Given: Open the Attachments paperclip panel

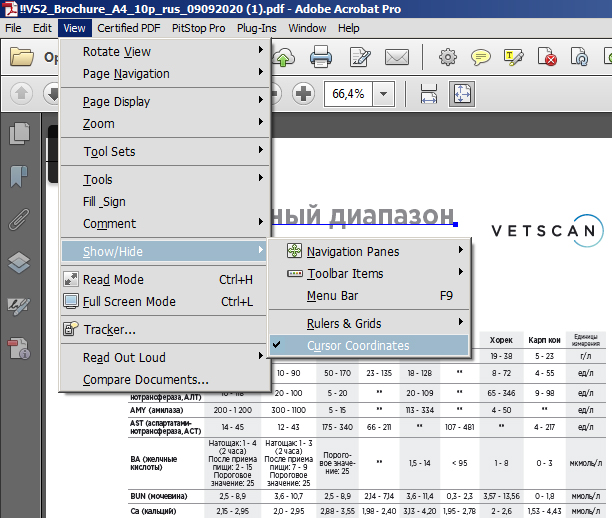Looking at the screenshot, I should coord(19,219).
